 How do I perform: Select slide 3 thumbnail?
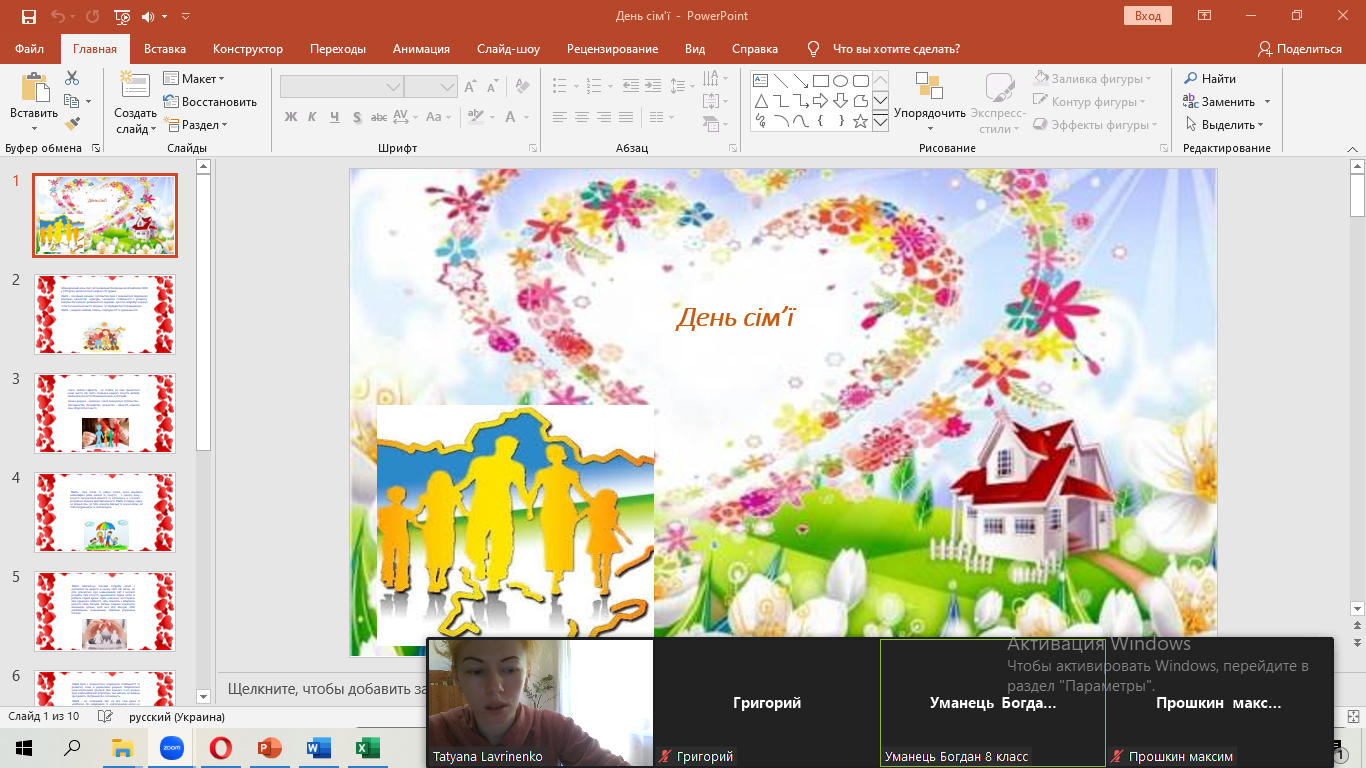coord(105,413)
